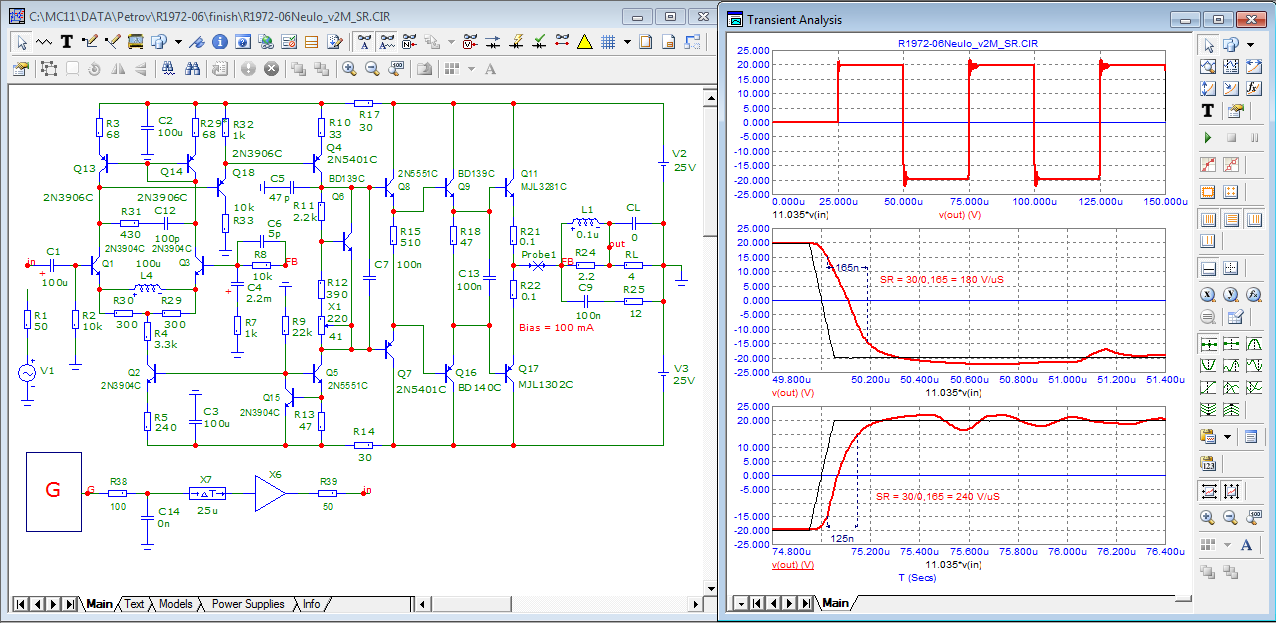Screen dimensions: 1276x623
Task: Switch to the Models tab
Action: [x=175, y=604]
